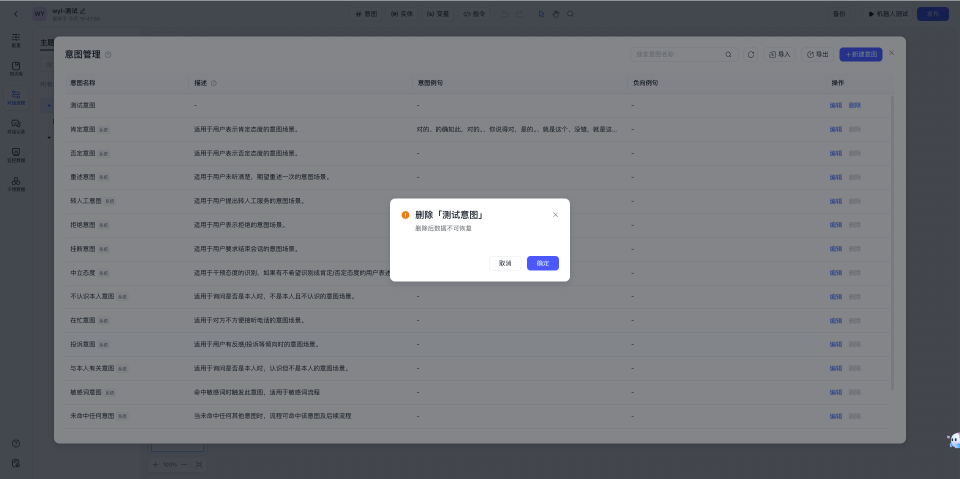Image resolution: width=960 pixels, height=479 pixels.
Task: Open 对话流程 in the left sidebar
Action: click(x=16, y=96)
